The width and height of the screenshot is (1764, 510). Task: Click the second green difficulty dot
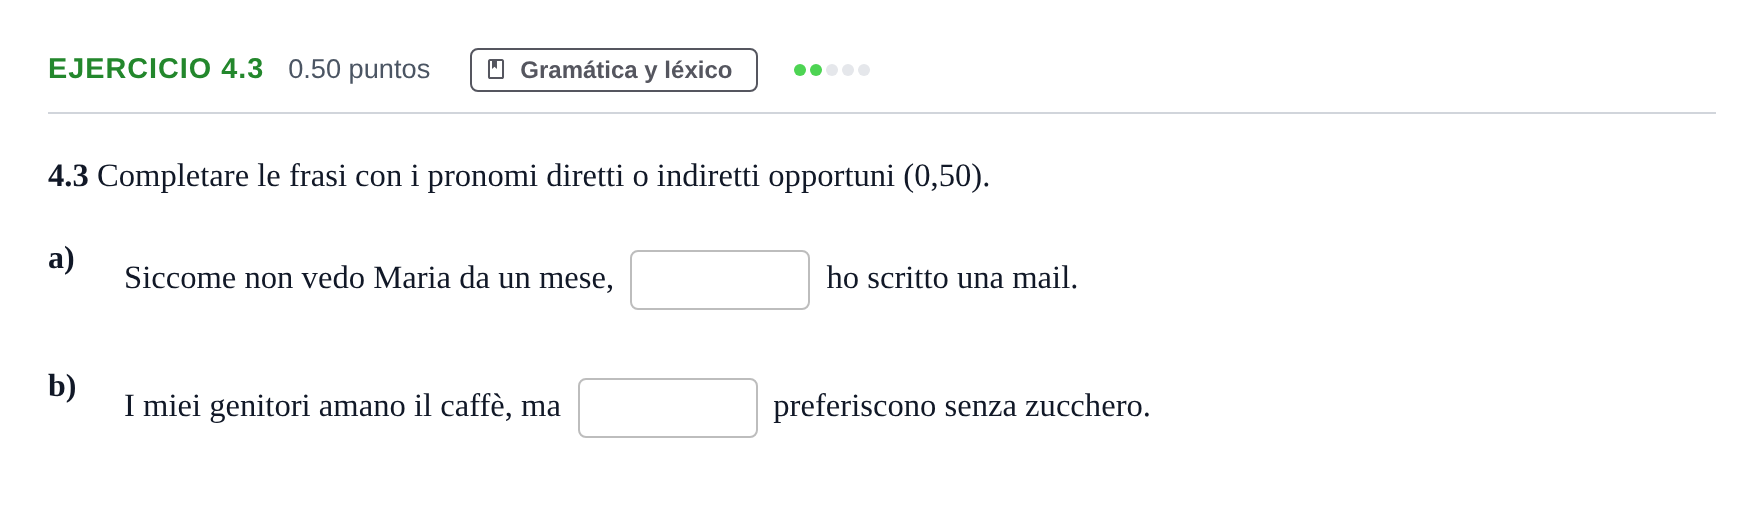tap(816, 70)
